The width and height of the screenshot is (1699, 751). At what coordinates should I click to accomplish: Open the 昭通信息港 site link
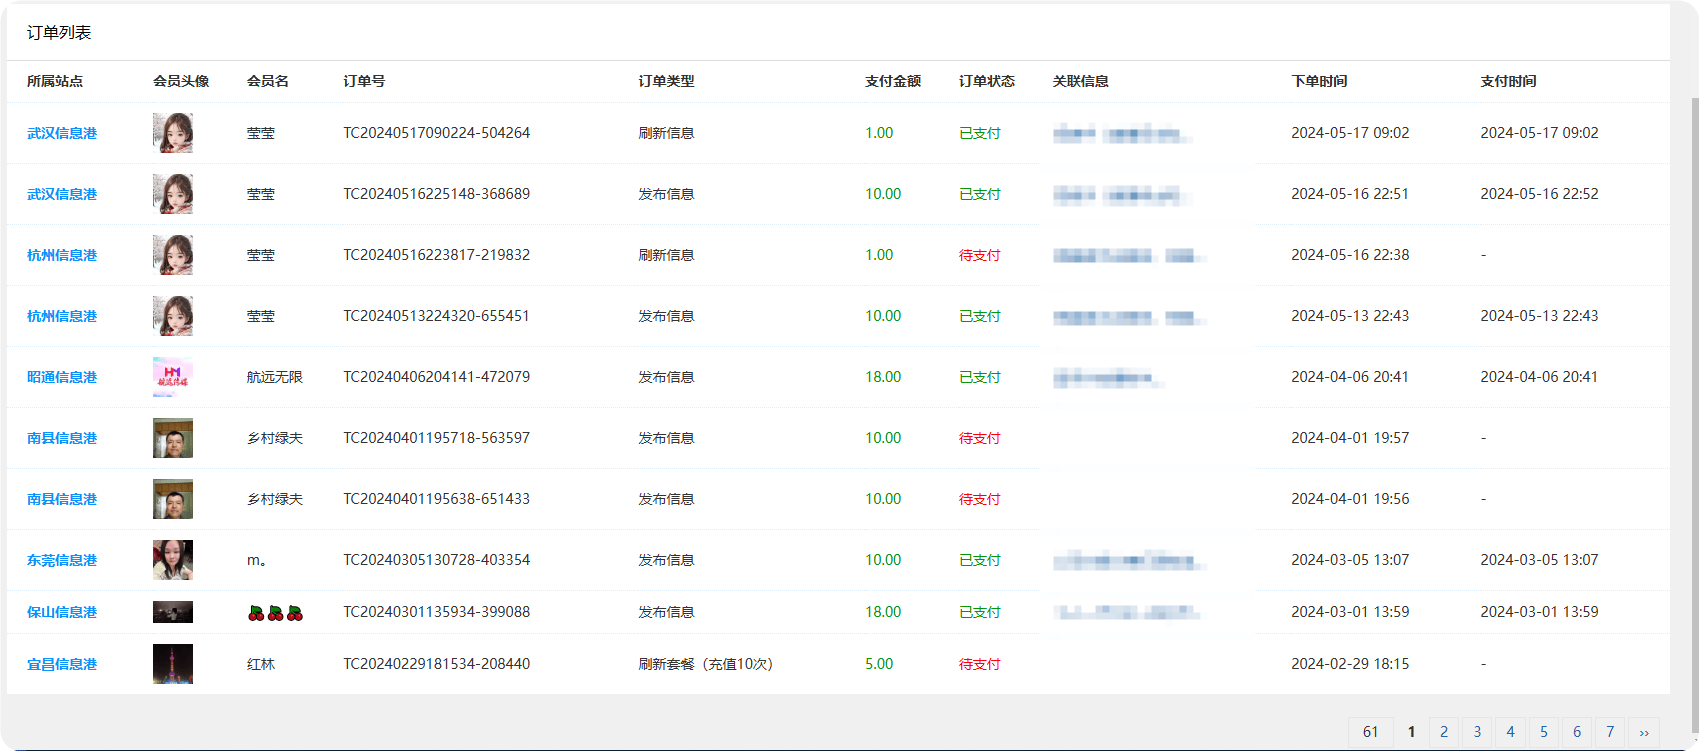(62, 377)
